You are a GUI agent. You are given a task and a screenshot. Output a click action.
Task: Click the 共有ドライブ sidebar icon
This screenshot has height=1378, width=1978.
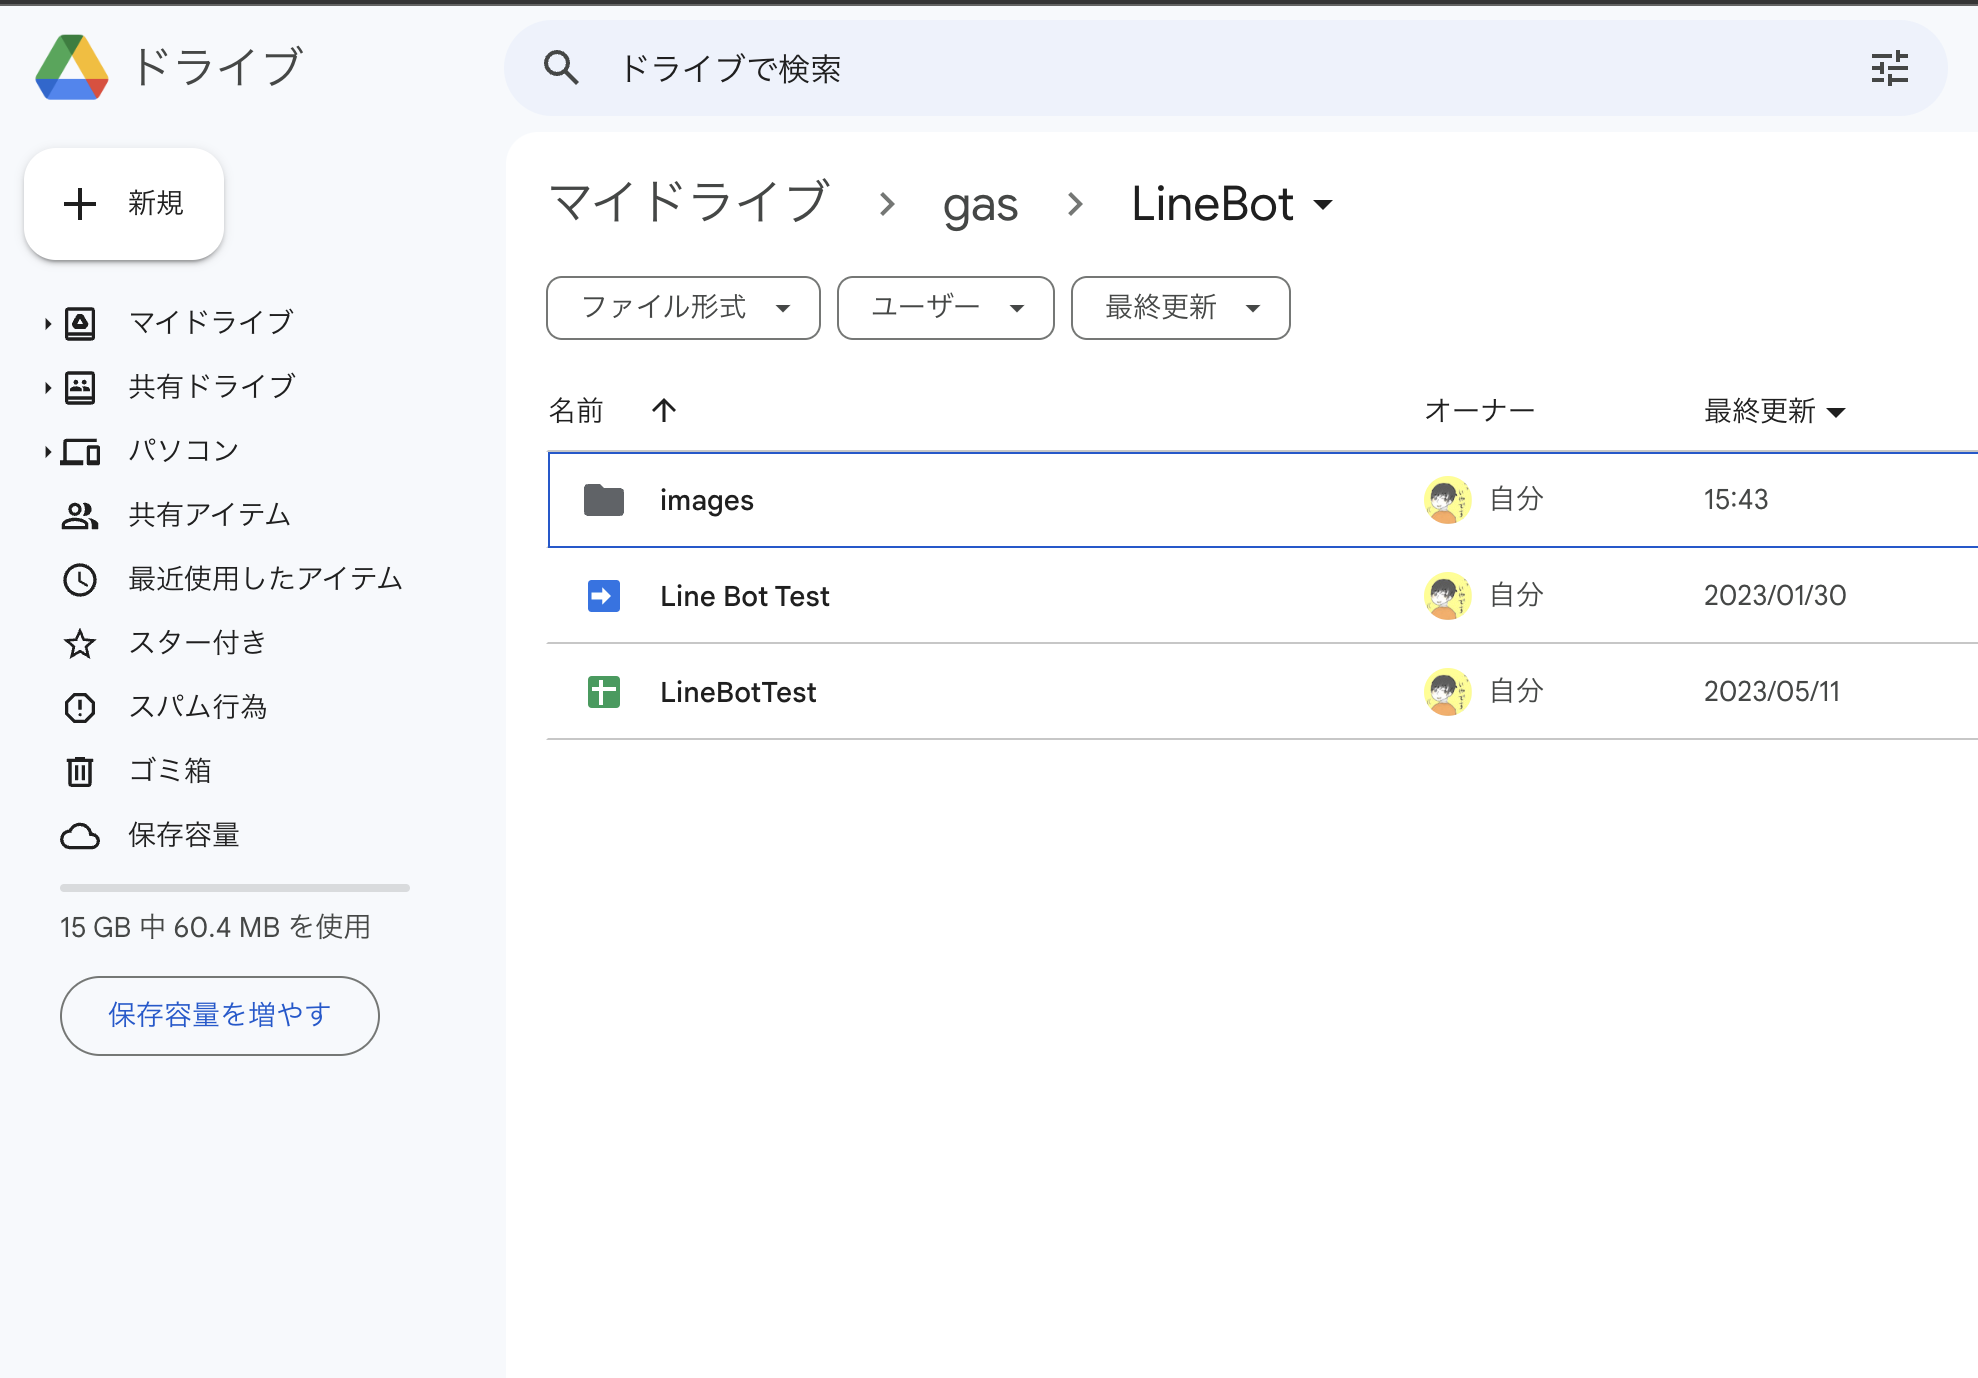[80, 387]
